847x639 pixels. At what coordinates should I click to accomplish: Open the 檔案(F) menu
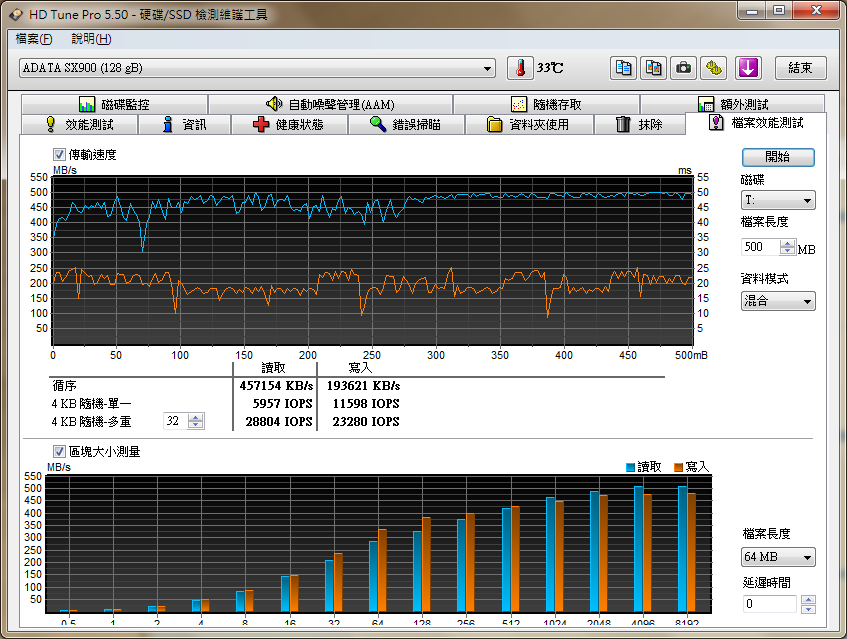[x=34, y=39]
